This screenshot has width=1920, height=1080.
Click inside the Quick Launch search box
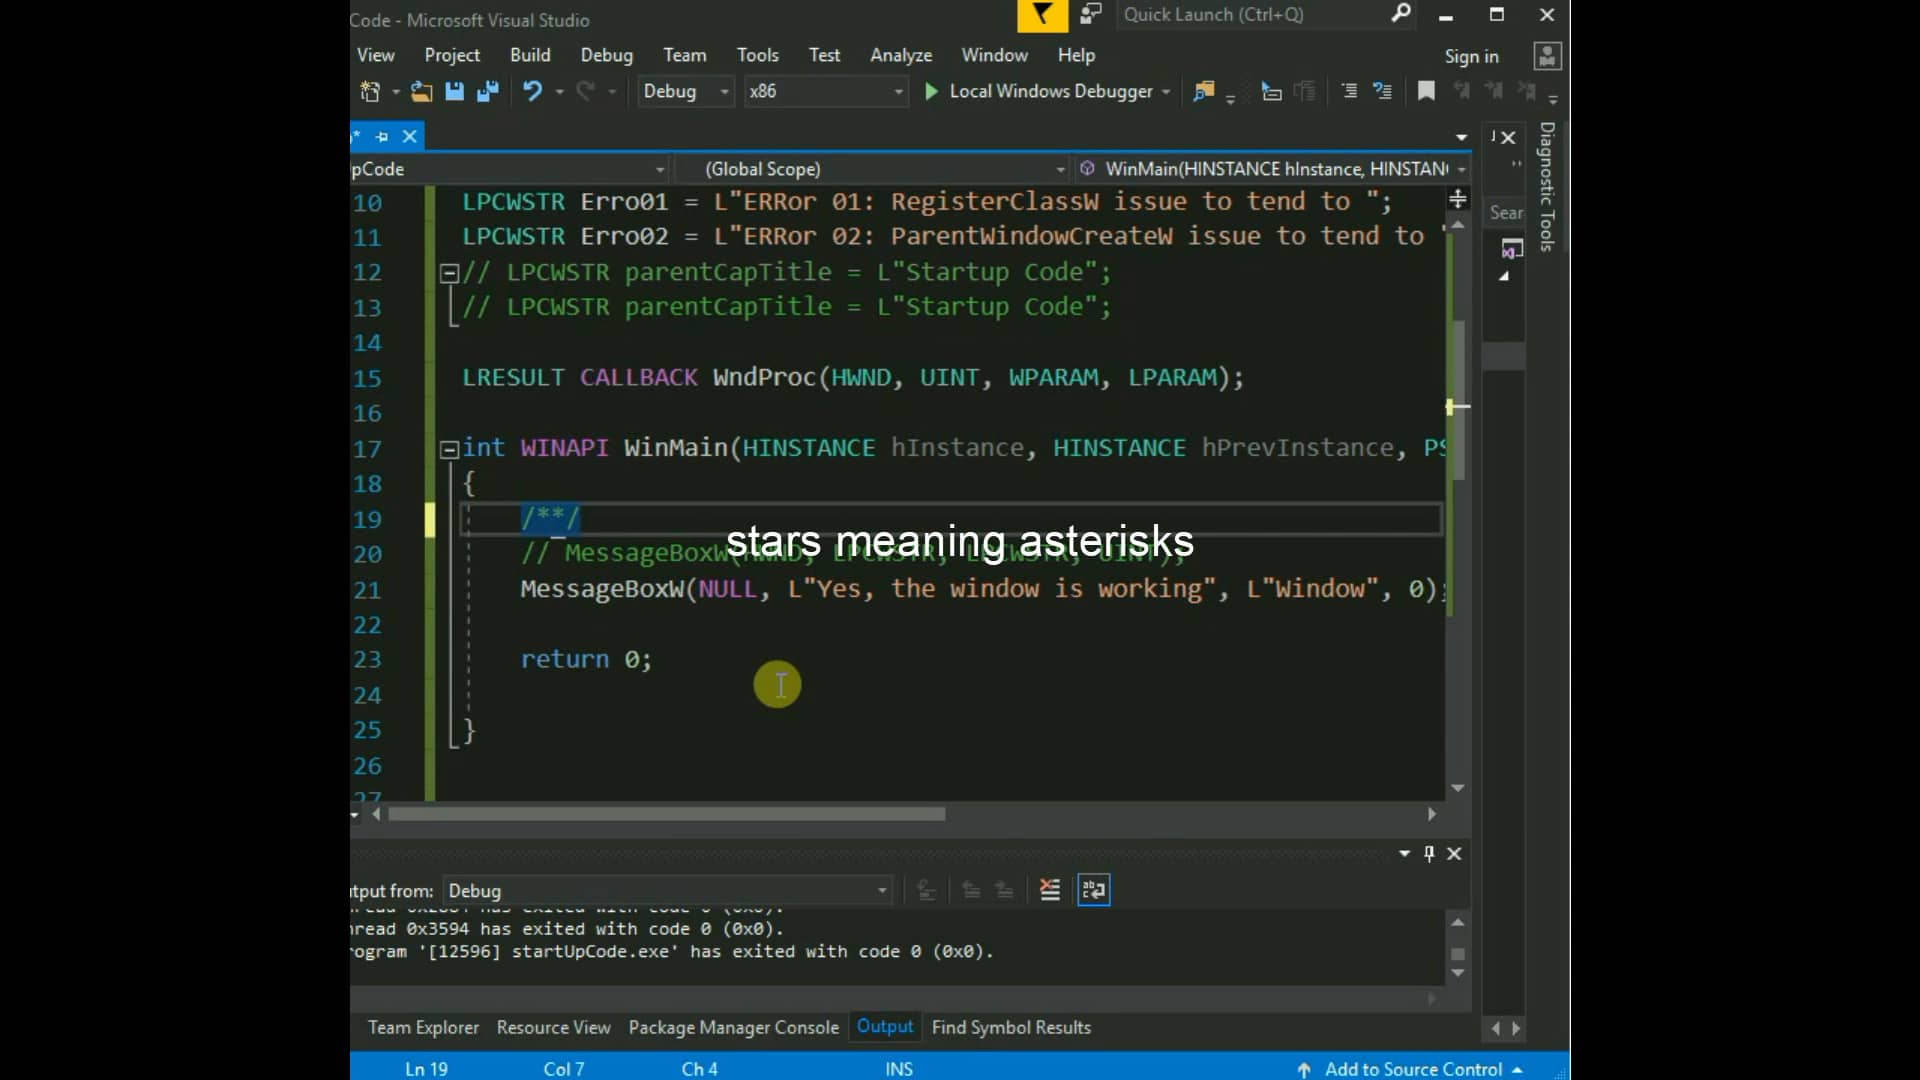click(1250, 15)
